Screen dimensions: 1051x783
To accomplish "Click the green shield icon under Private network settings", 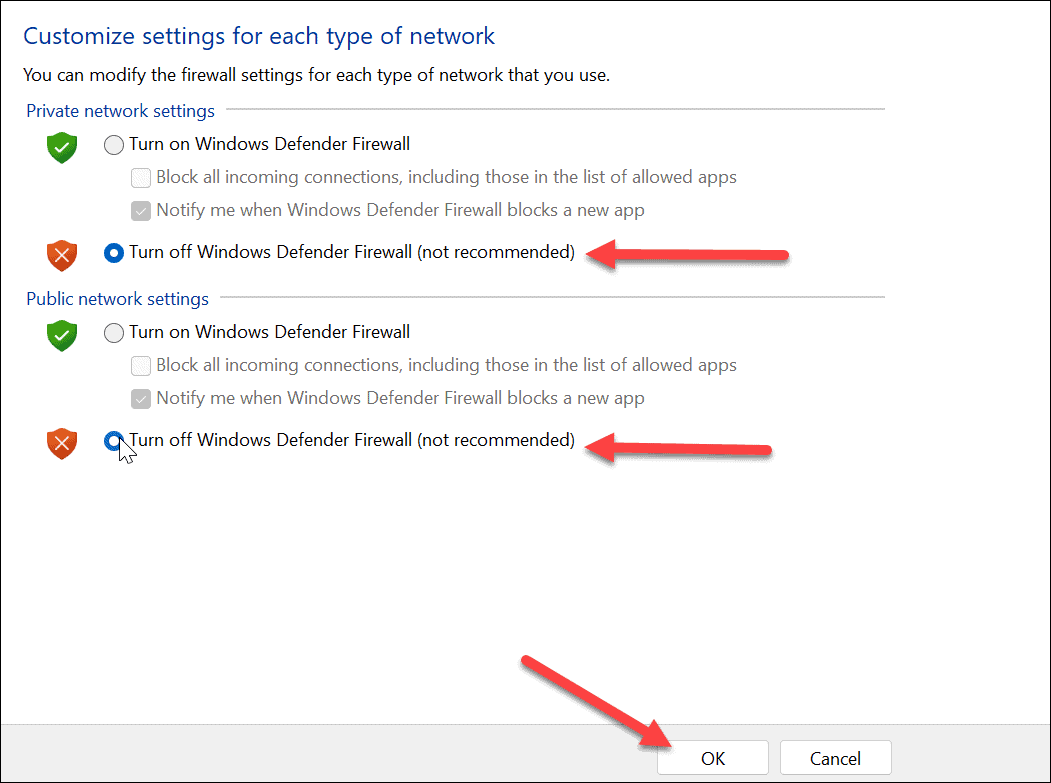I will click(61, 147).
